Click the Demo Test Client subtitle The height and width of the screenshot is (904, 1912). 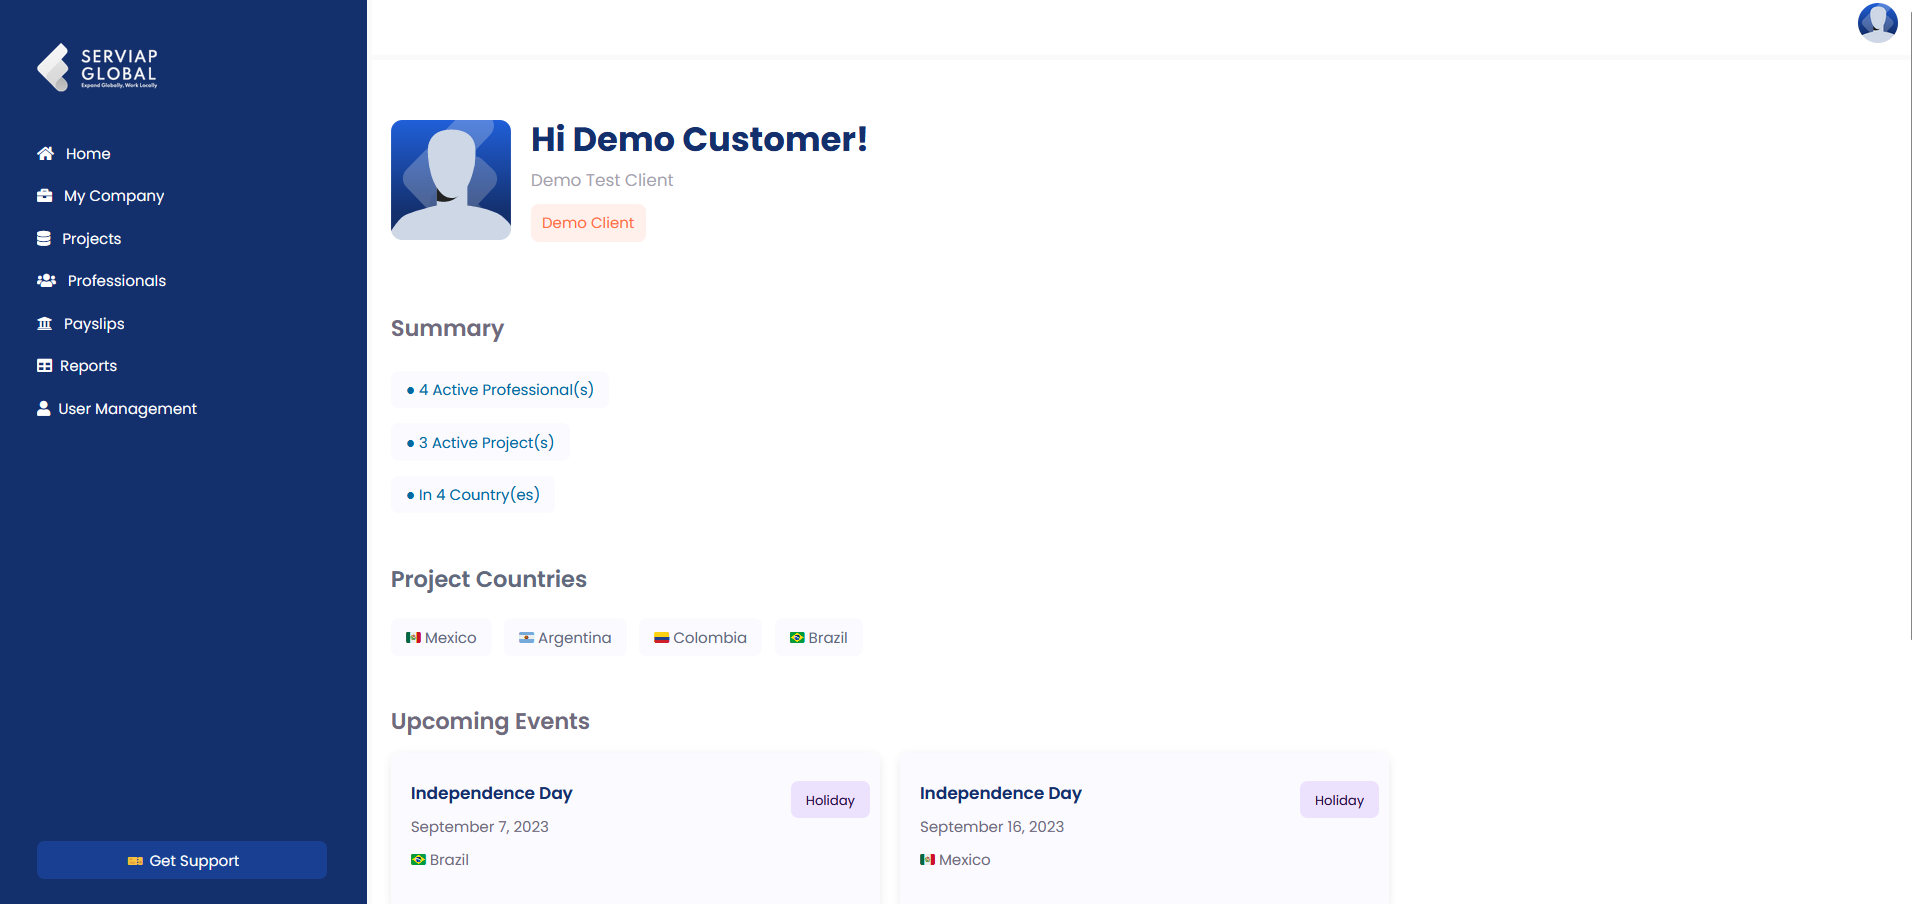602,180
